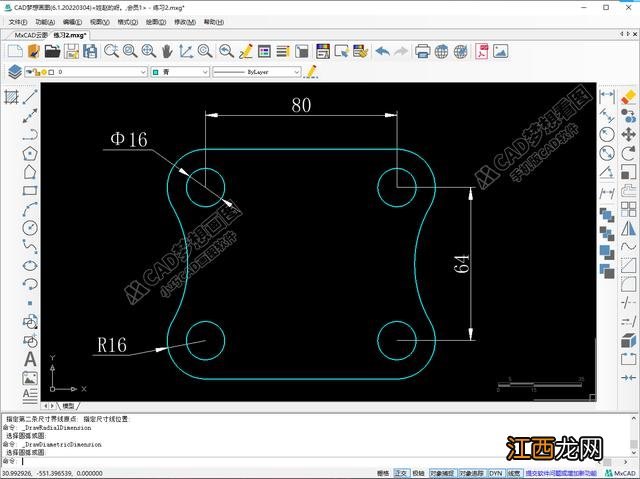The width and height of the screenshot is (640, 479).
Task: Switch to the 模型 layout tab
Action: click(x=68, y=406)
